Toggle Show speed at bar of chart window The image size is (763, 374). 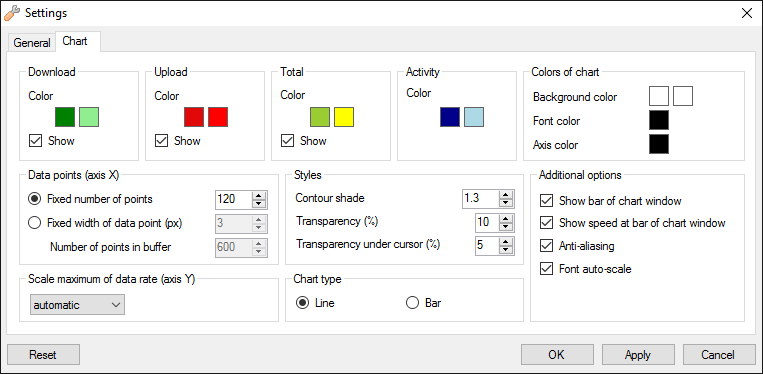[546, 223]
